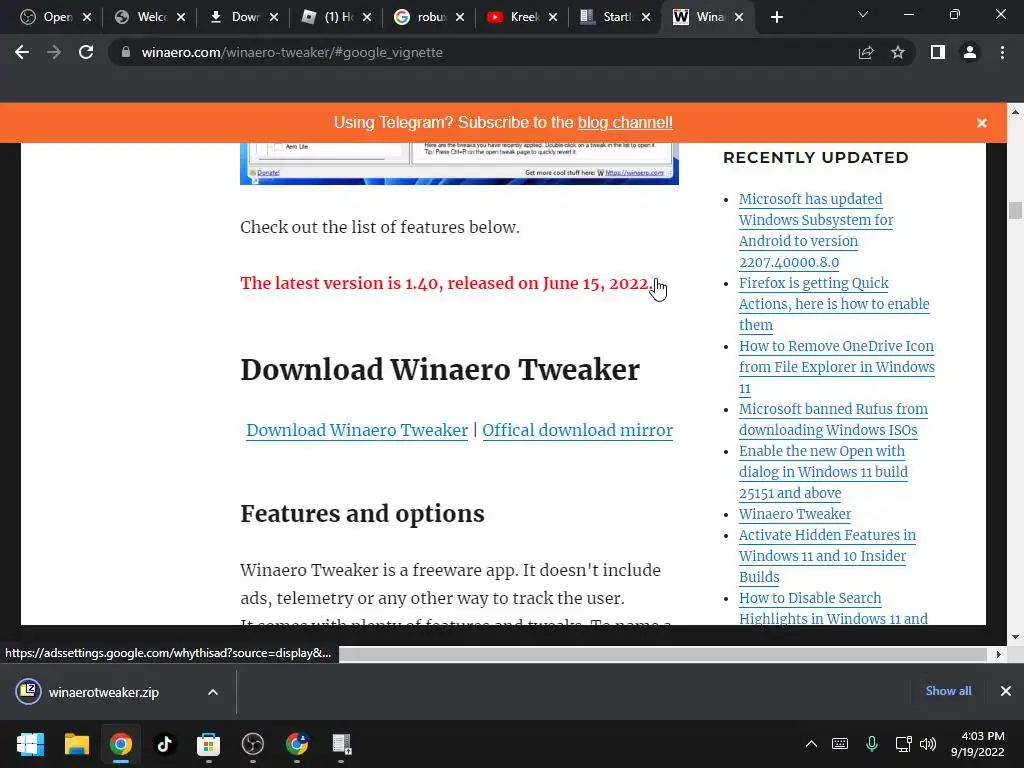
Task: Open the blog channel link in banner
Action: coord(625,122)
